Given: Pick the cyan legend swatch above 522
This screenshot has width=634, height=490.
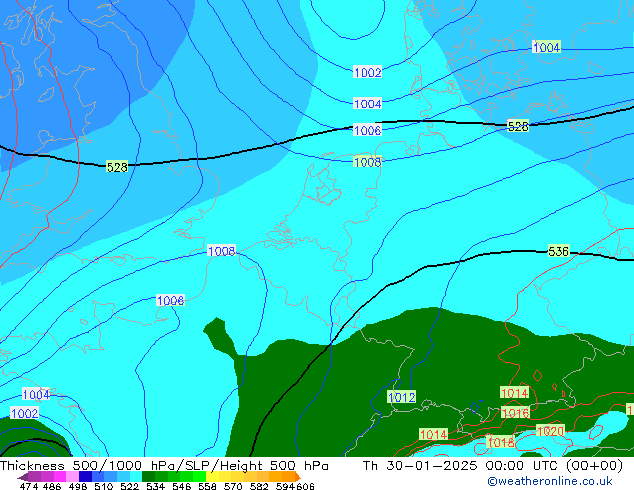Looking at the screenshot, I should pos(136,477).
